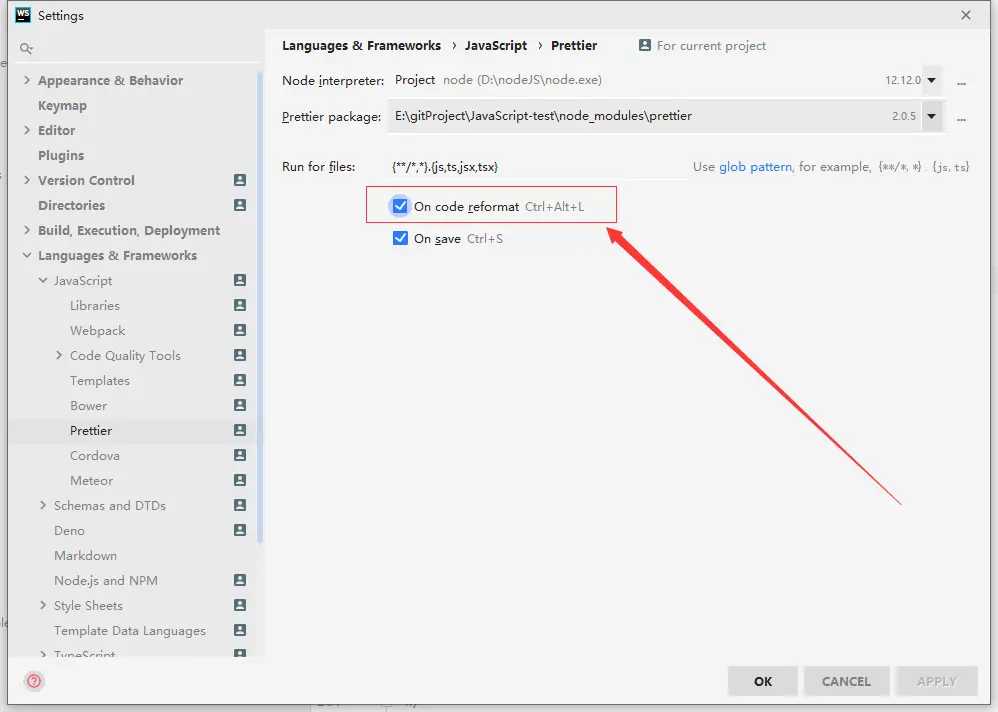The image size is (998, 712).
Task: Click the project-level icon beside Style Sheets
Action: click(240, 605)
